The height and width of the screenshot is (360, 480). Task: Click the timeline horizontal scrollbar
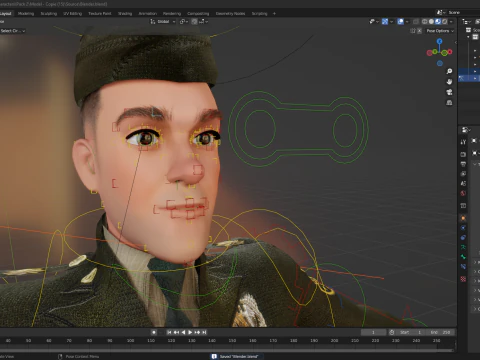pos(227,350)
